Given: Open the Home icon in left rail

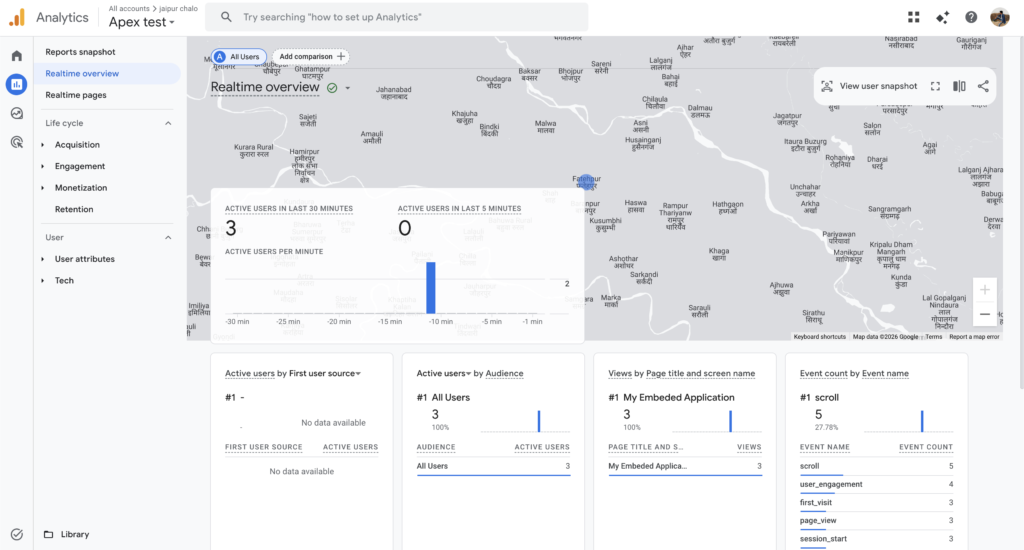Looking at the screenshot, I should (16, 56).
